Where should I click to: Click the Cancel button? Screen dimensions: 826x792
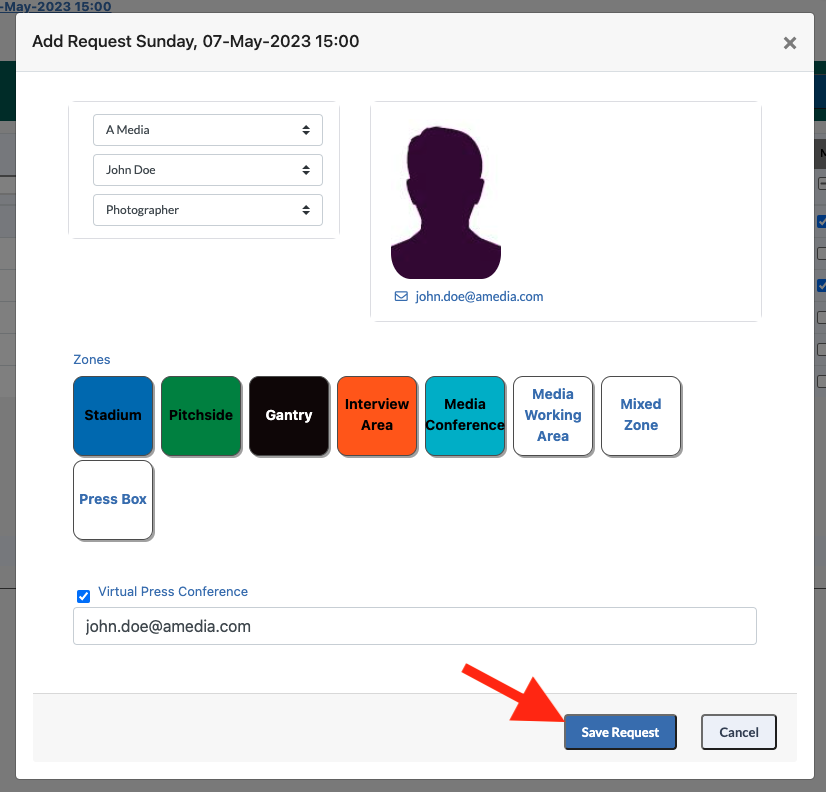tap(739, 732)
